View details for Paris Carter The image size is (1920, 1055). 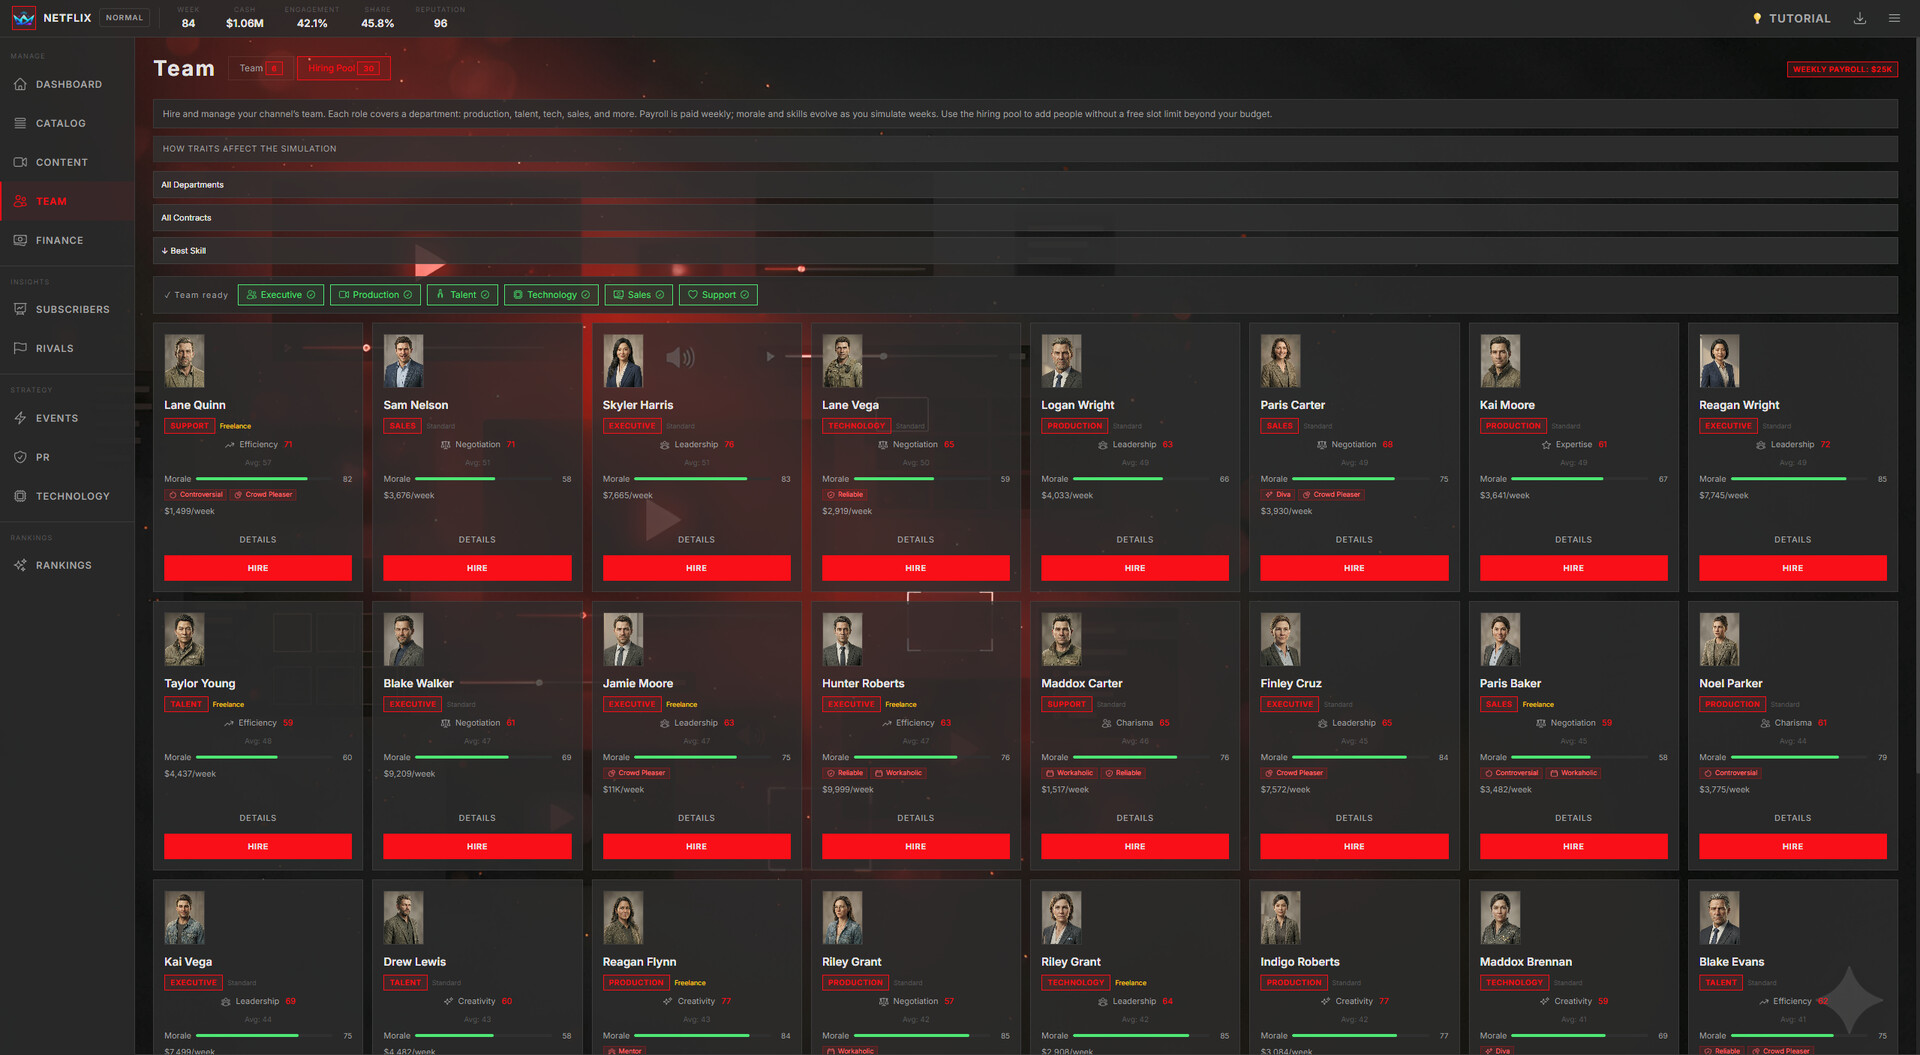[x=1353, y=540]
